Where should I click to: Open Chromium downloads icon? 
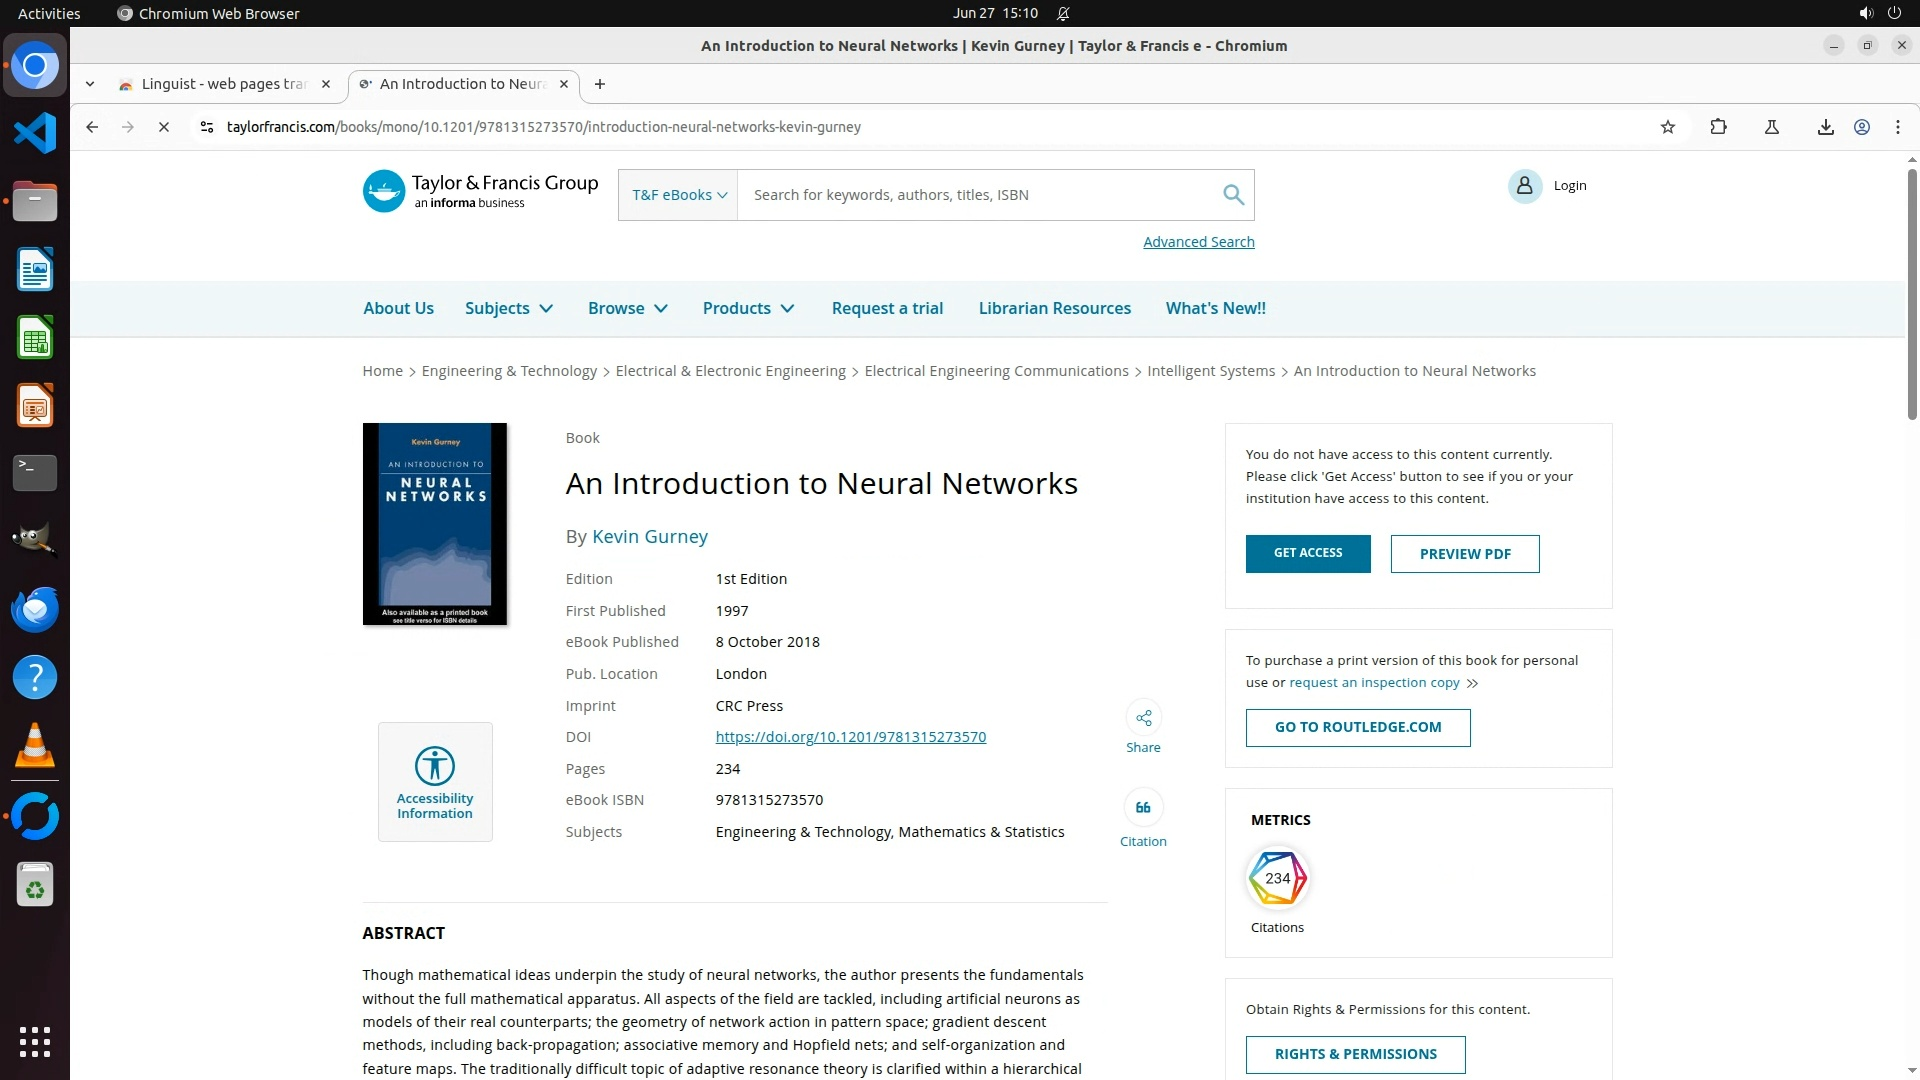pos(1825,127)
